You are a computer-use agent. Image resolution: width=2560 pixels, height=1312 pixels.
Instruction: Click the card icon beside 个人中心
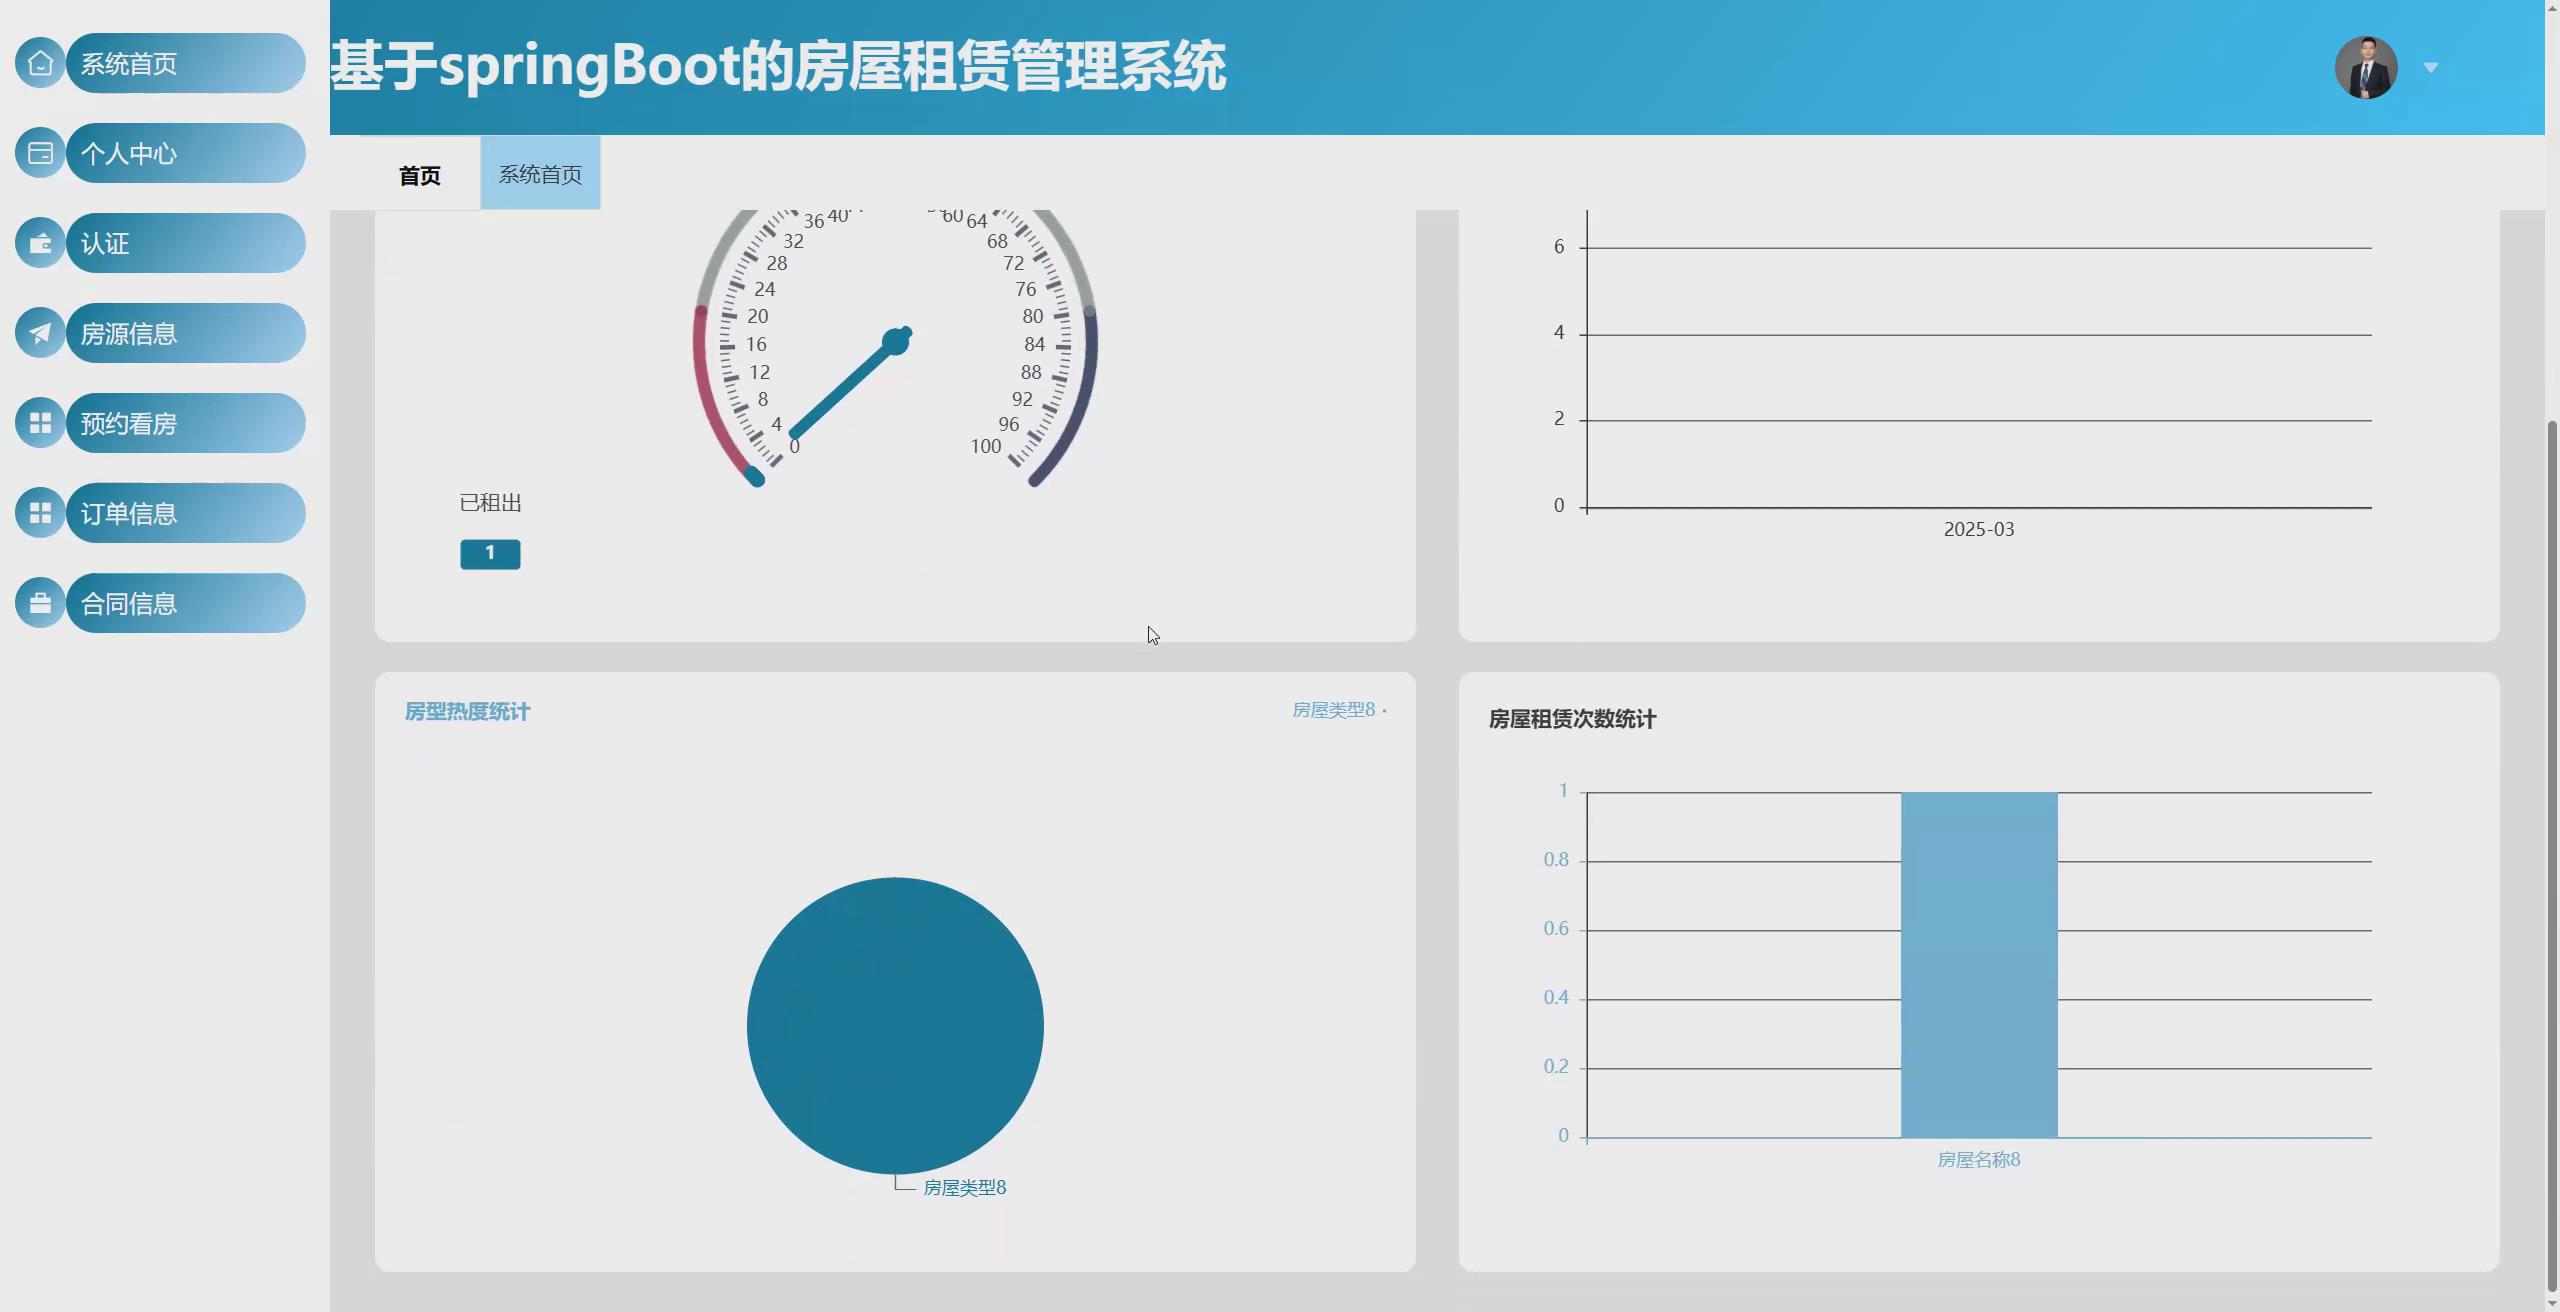40,153
